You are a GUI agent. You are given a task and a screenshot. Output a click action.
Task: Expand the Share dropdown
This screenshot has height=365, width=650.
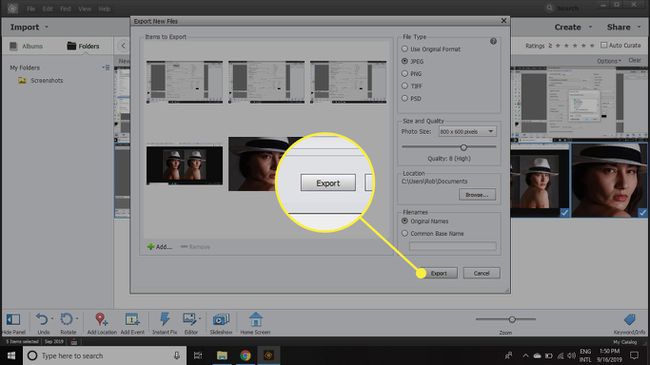pyautogui.click(x=639, y=27)
